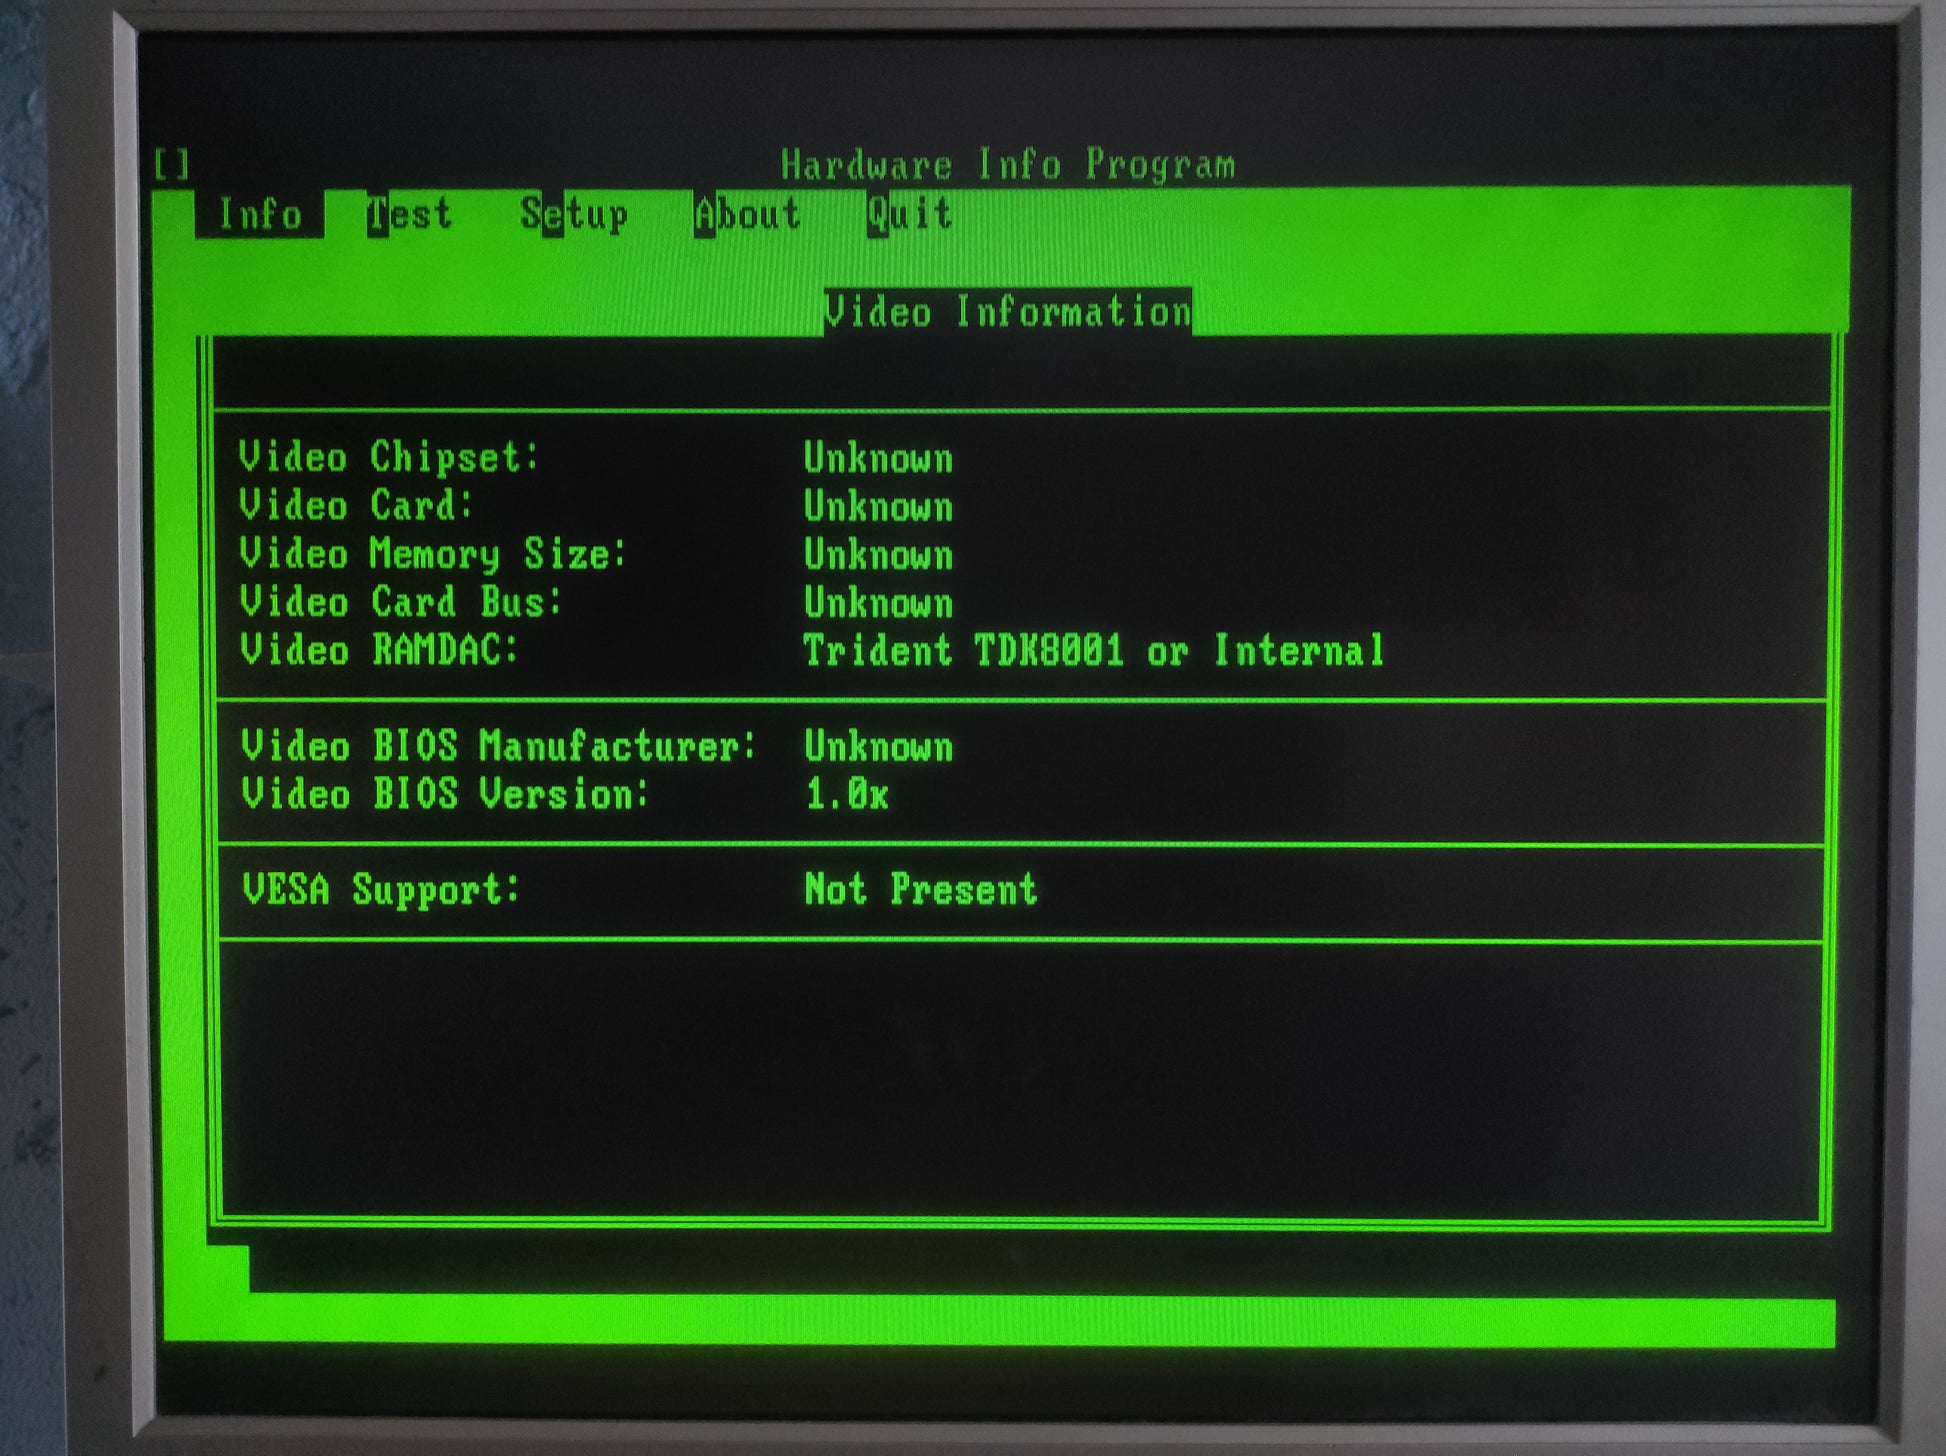
Task: Click the Video Card Unknown value
Action: coord(878,506)
